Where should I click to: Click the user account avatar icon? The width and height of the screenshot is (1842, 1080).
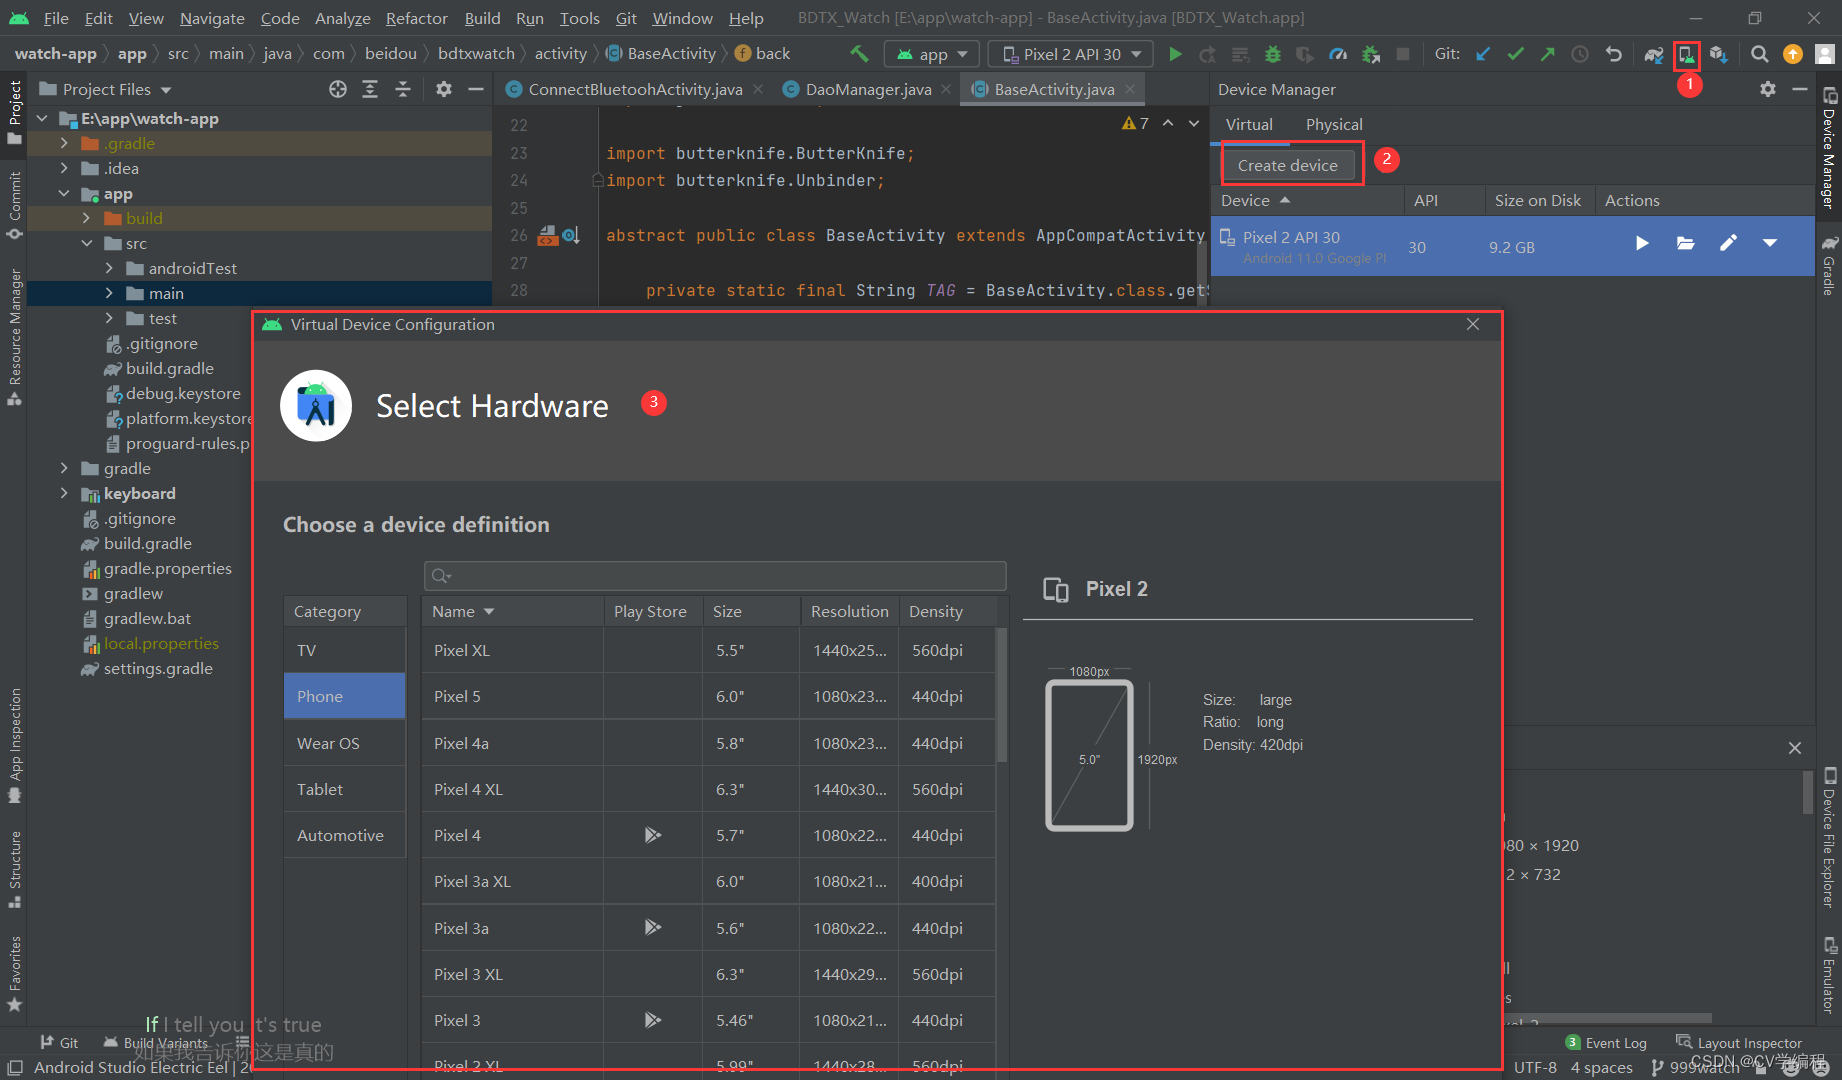click(1825, 54)
